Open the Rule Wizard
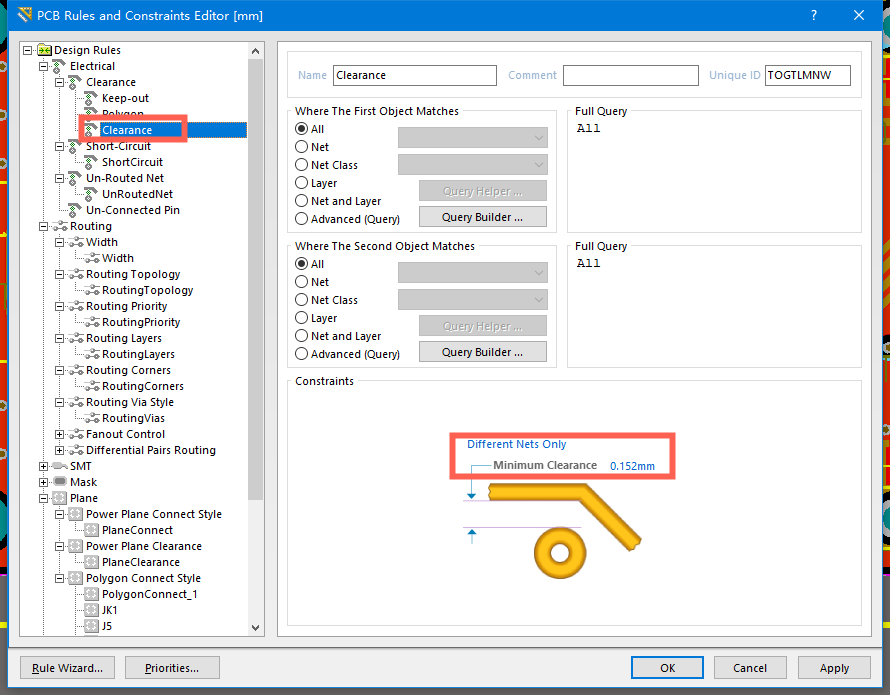The height and width of the screenshot is (695, 890). 68,668
